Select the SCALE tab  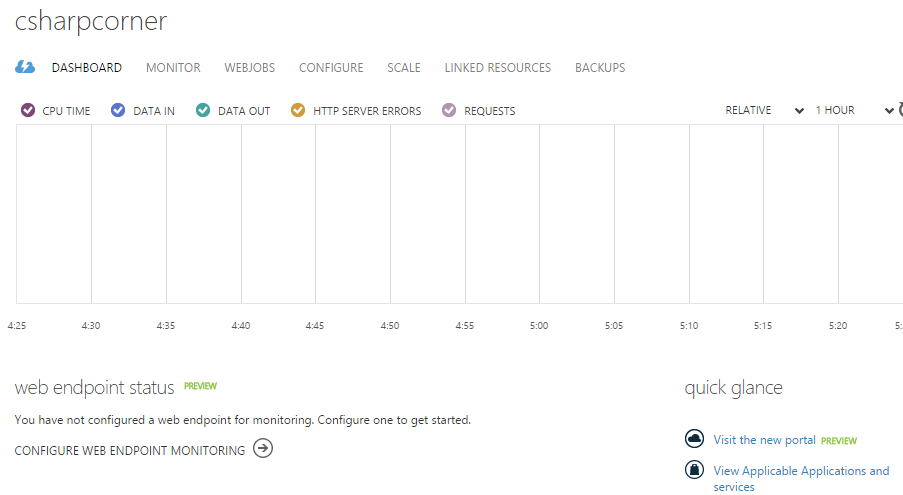[x=404, y=68]
